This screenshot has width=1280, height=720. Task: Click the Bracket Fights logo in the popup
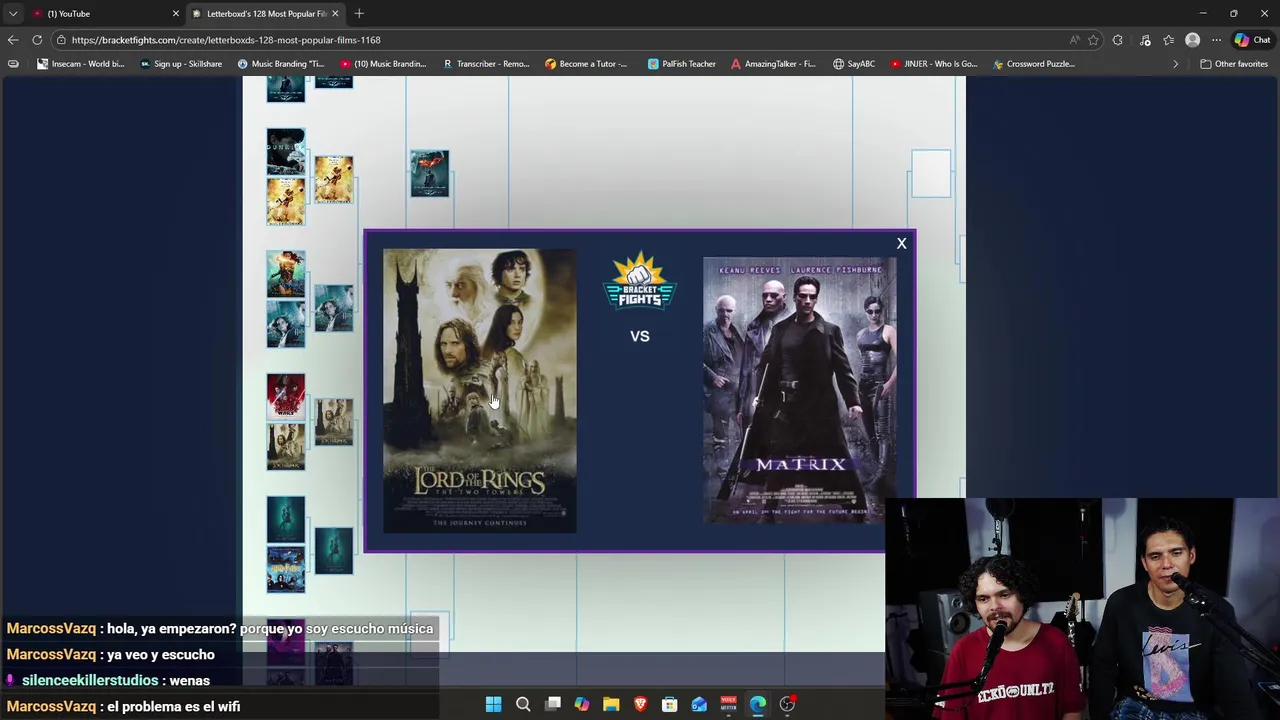click(640, 281)
